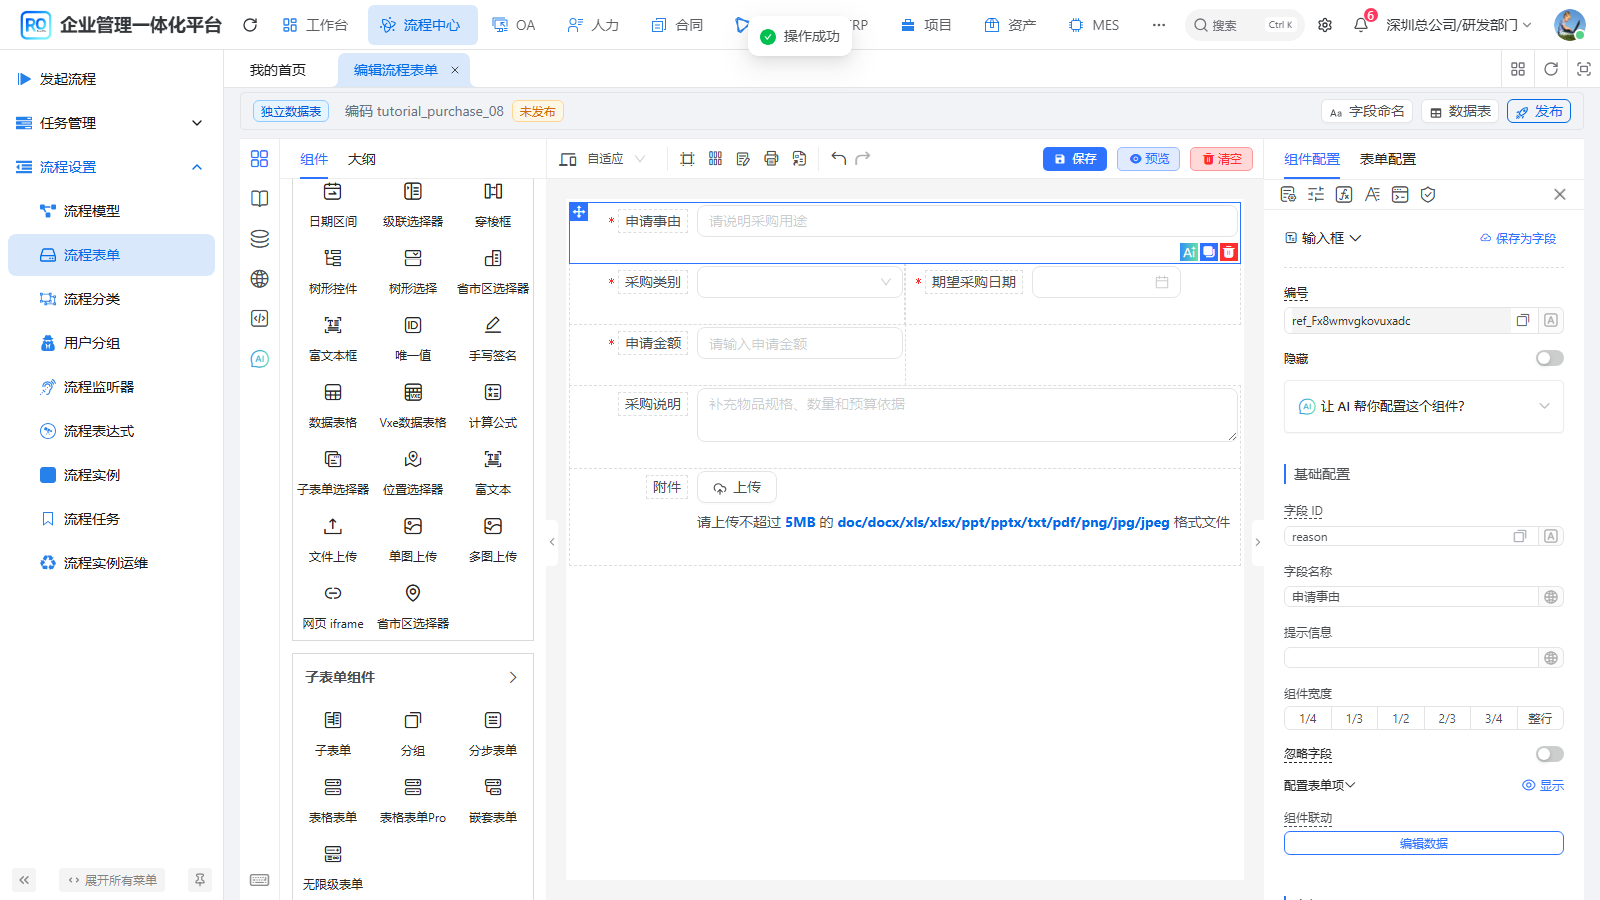Screen dimensions: 1600x900
Task: Add the 分步表单 step form component
Action: (x=493, y=733)
